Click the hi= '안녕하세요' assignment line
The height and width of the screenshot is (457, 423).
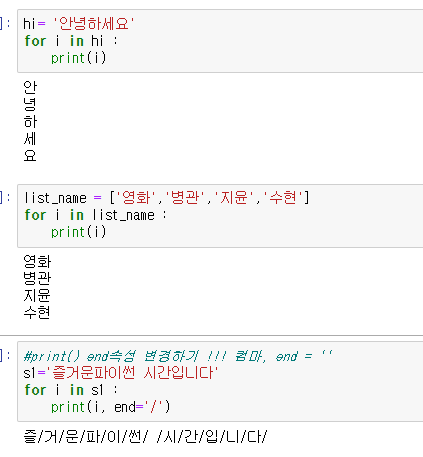point(79,24)
